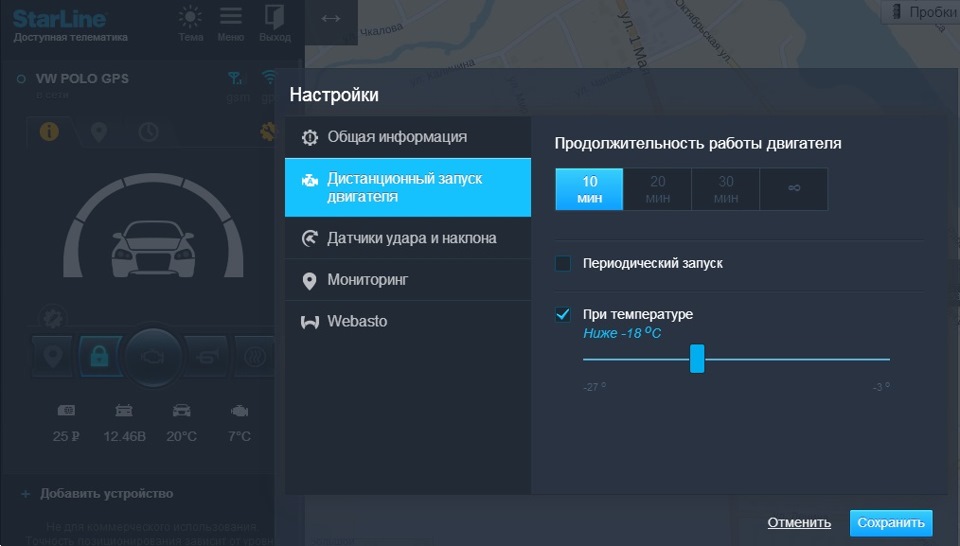This screenshot has height=546, width=960.
Task: Click the car illustration on dashboard
Action: [153, 249]
